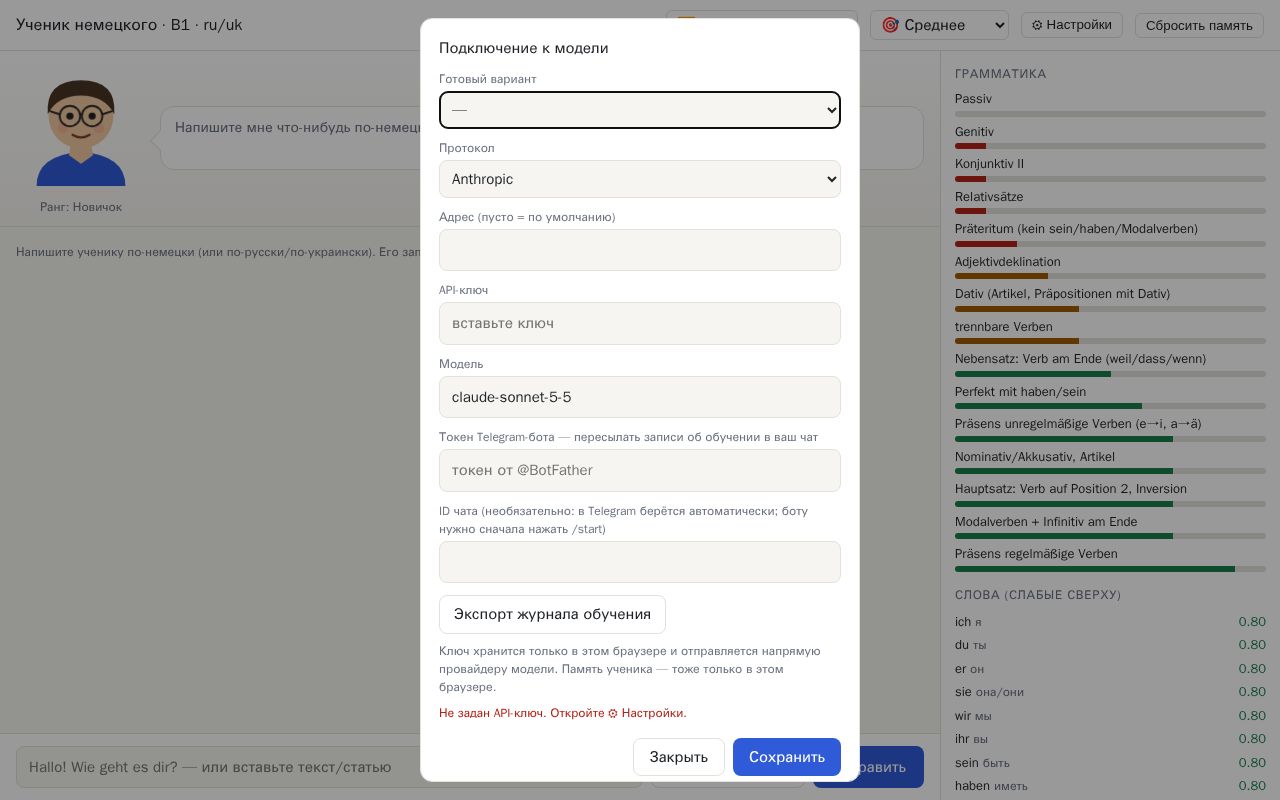
Task: Click Nebensatz: Verb am Ende item
Action: pos(1110,364)
